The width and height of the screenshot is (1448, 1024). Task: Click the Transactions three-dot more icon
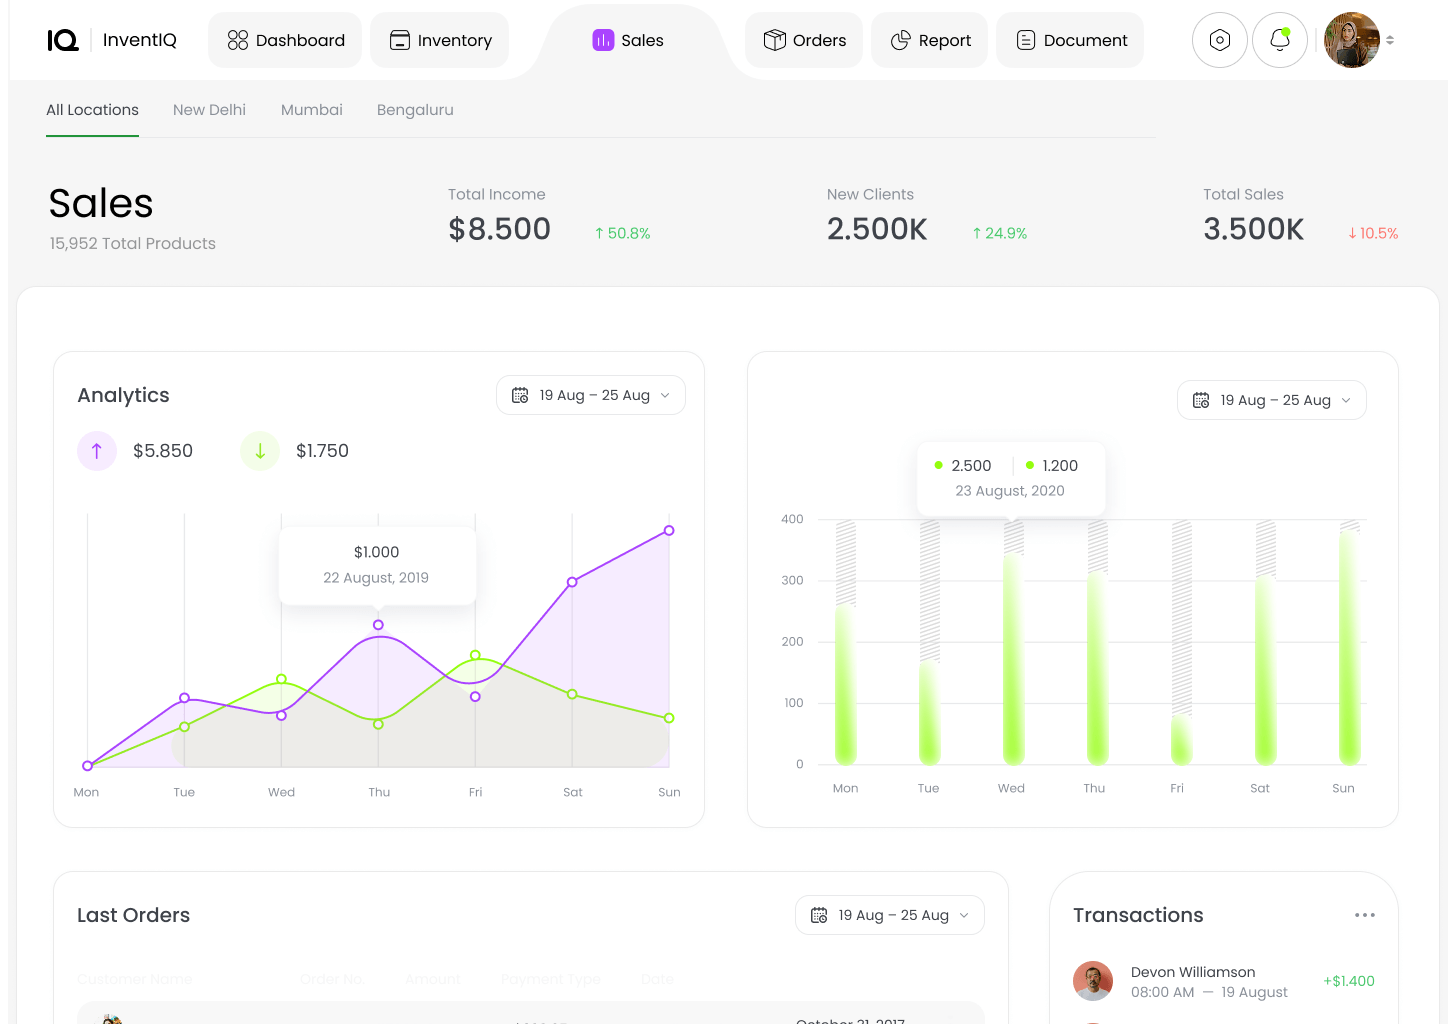coord(1364,915)
